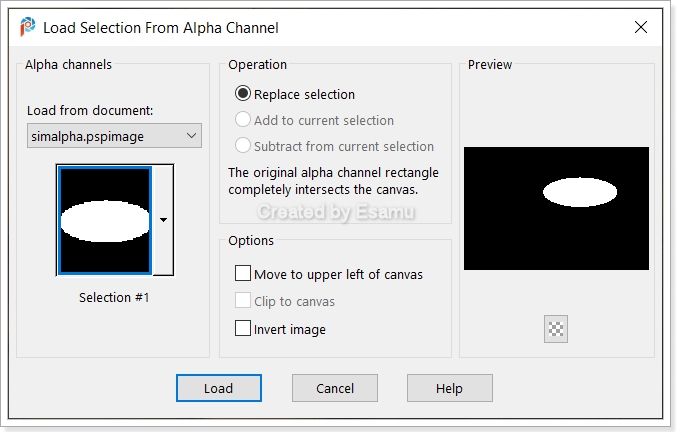Click the Selection #1 label

pos(114,297)
